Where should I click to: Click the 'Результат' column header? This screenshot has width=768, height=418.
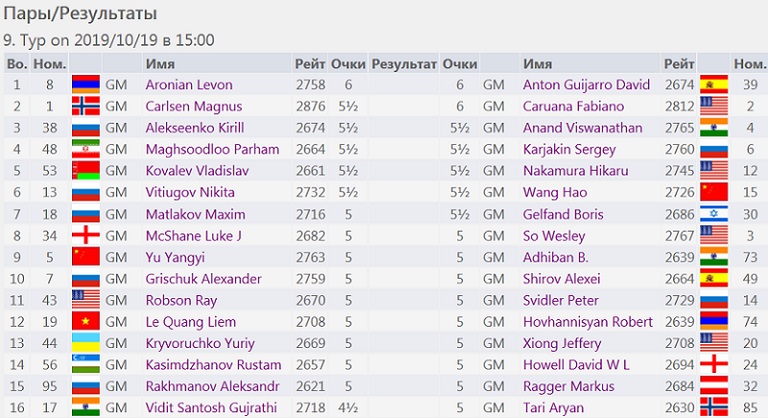[403, 64]
